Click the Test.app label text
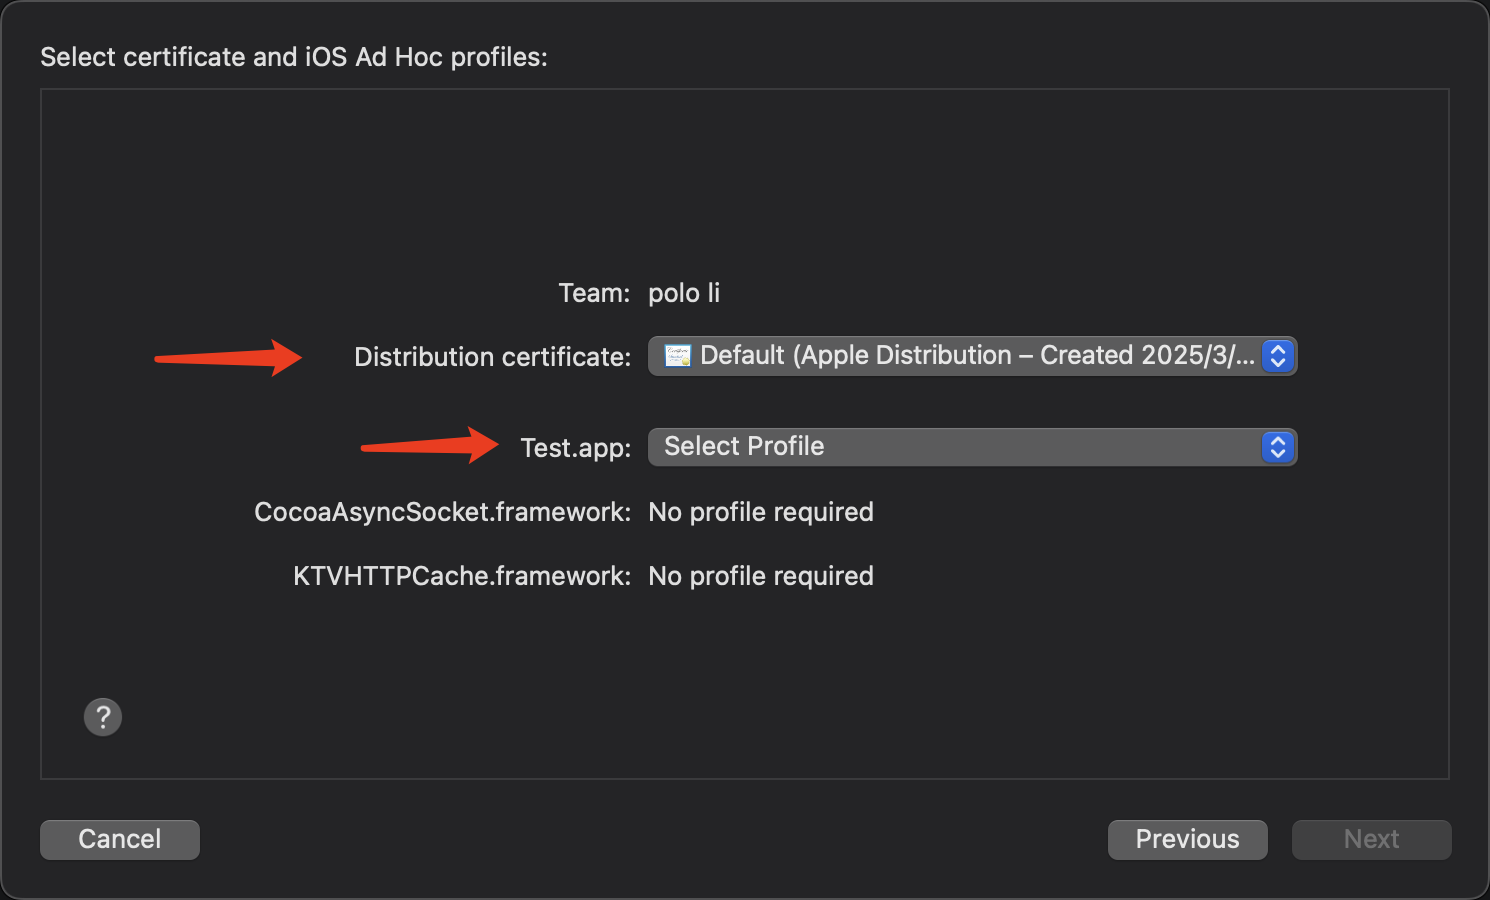This screenshot has width=1490, height=900. click(575, 448)
